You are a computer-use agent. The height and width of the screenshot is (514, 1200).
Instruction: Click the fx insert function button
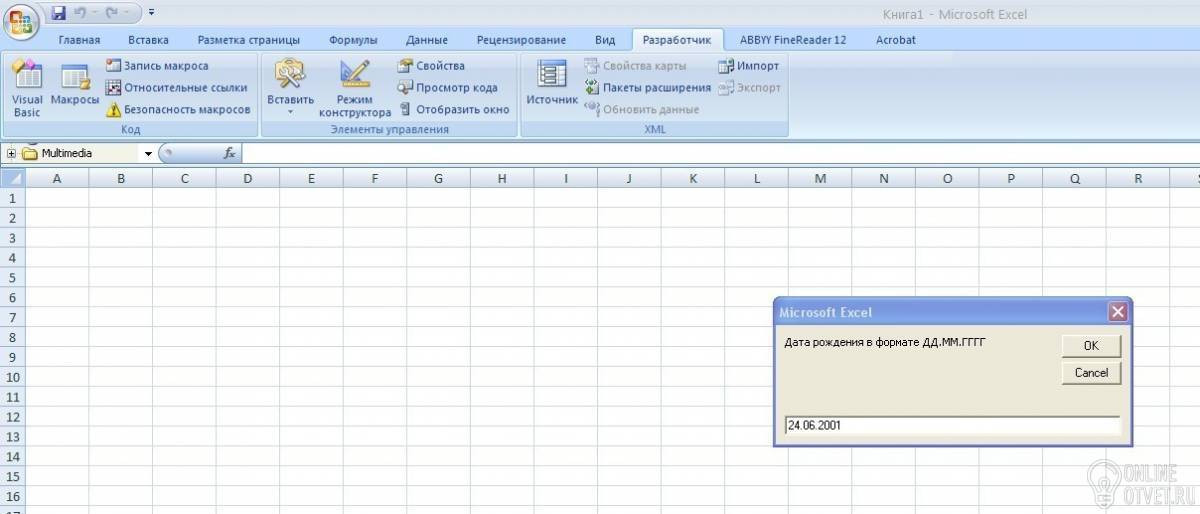tap(229, 153)
